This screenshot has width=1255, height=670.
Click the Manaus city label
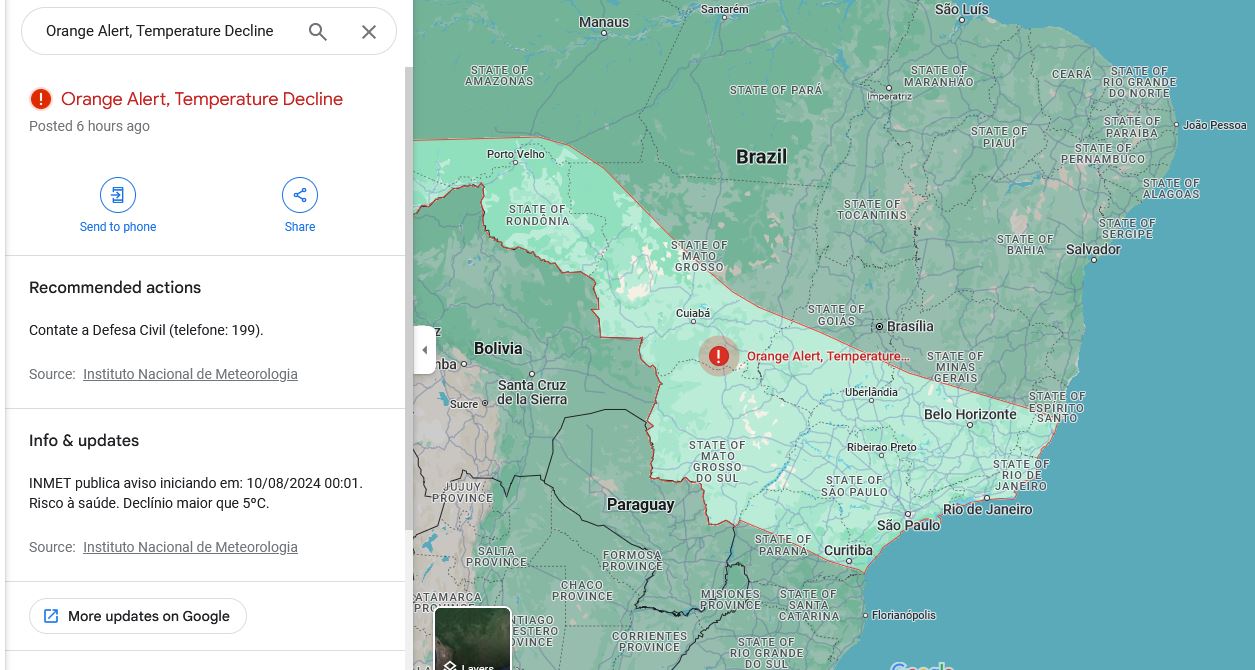pyautogui.click(x=604, y=22)
